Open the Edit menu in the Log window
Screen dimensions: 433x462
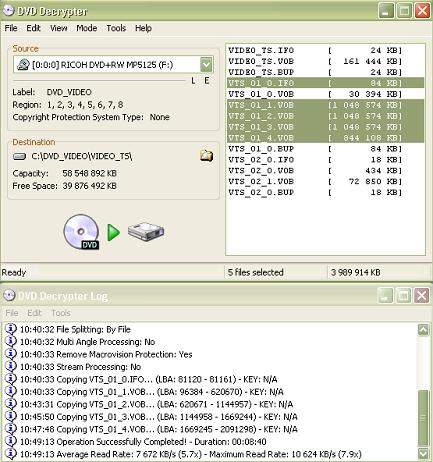pyautogui.click(x=34, y=313)
